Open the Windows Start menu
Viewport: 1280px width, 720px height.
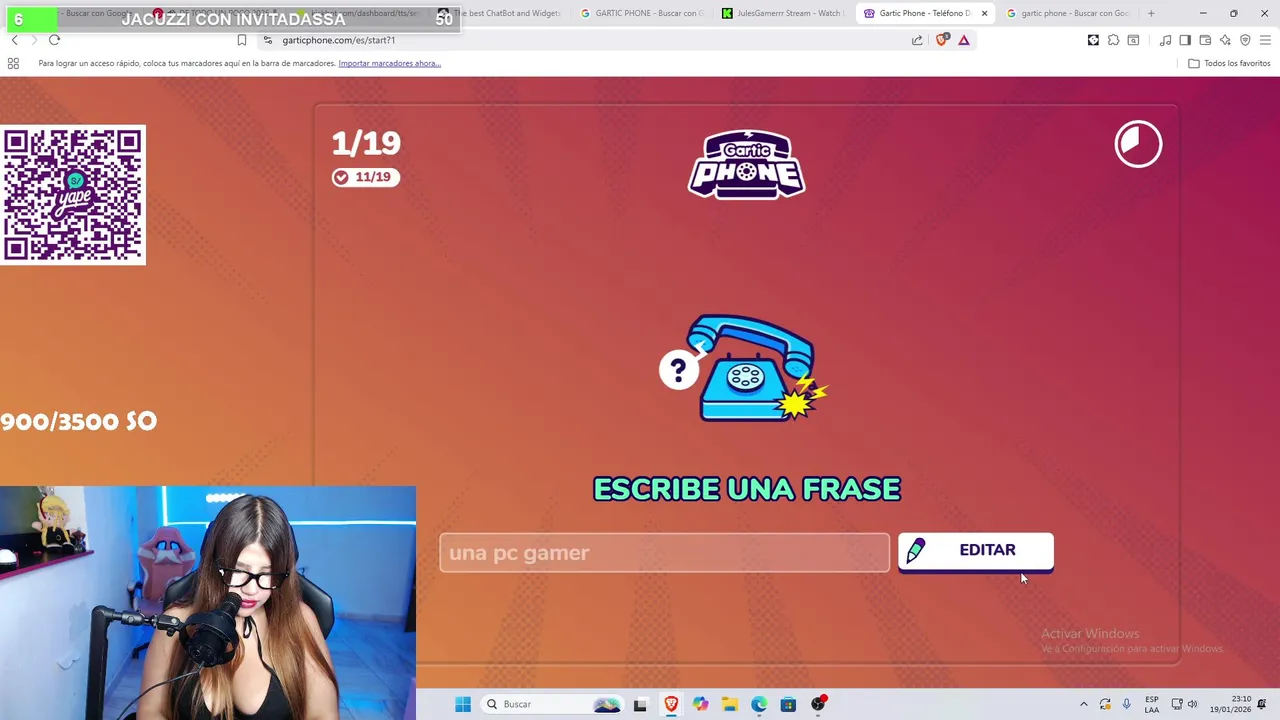click(x=462, y=704)
